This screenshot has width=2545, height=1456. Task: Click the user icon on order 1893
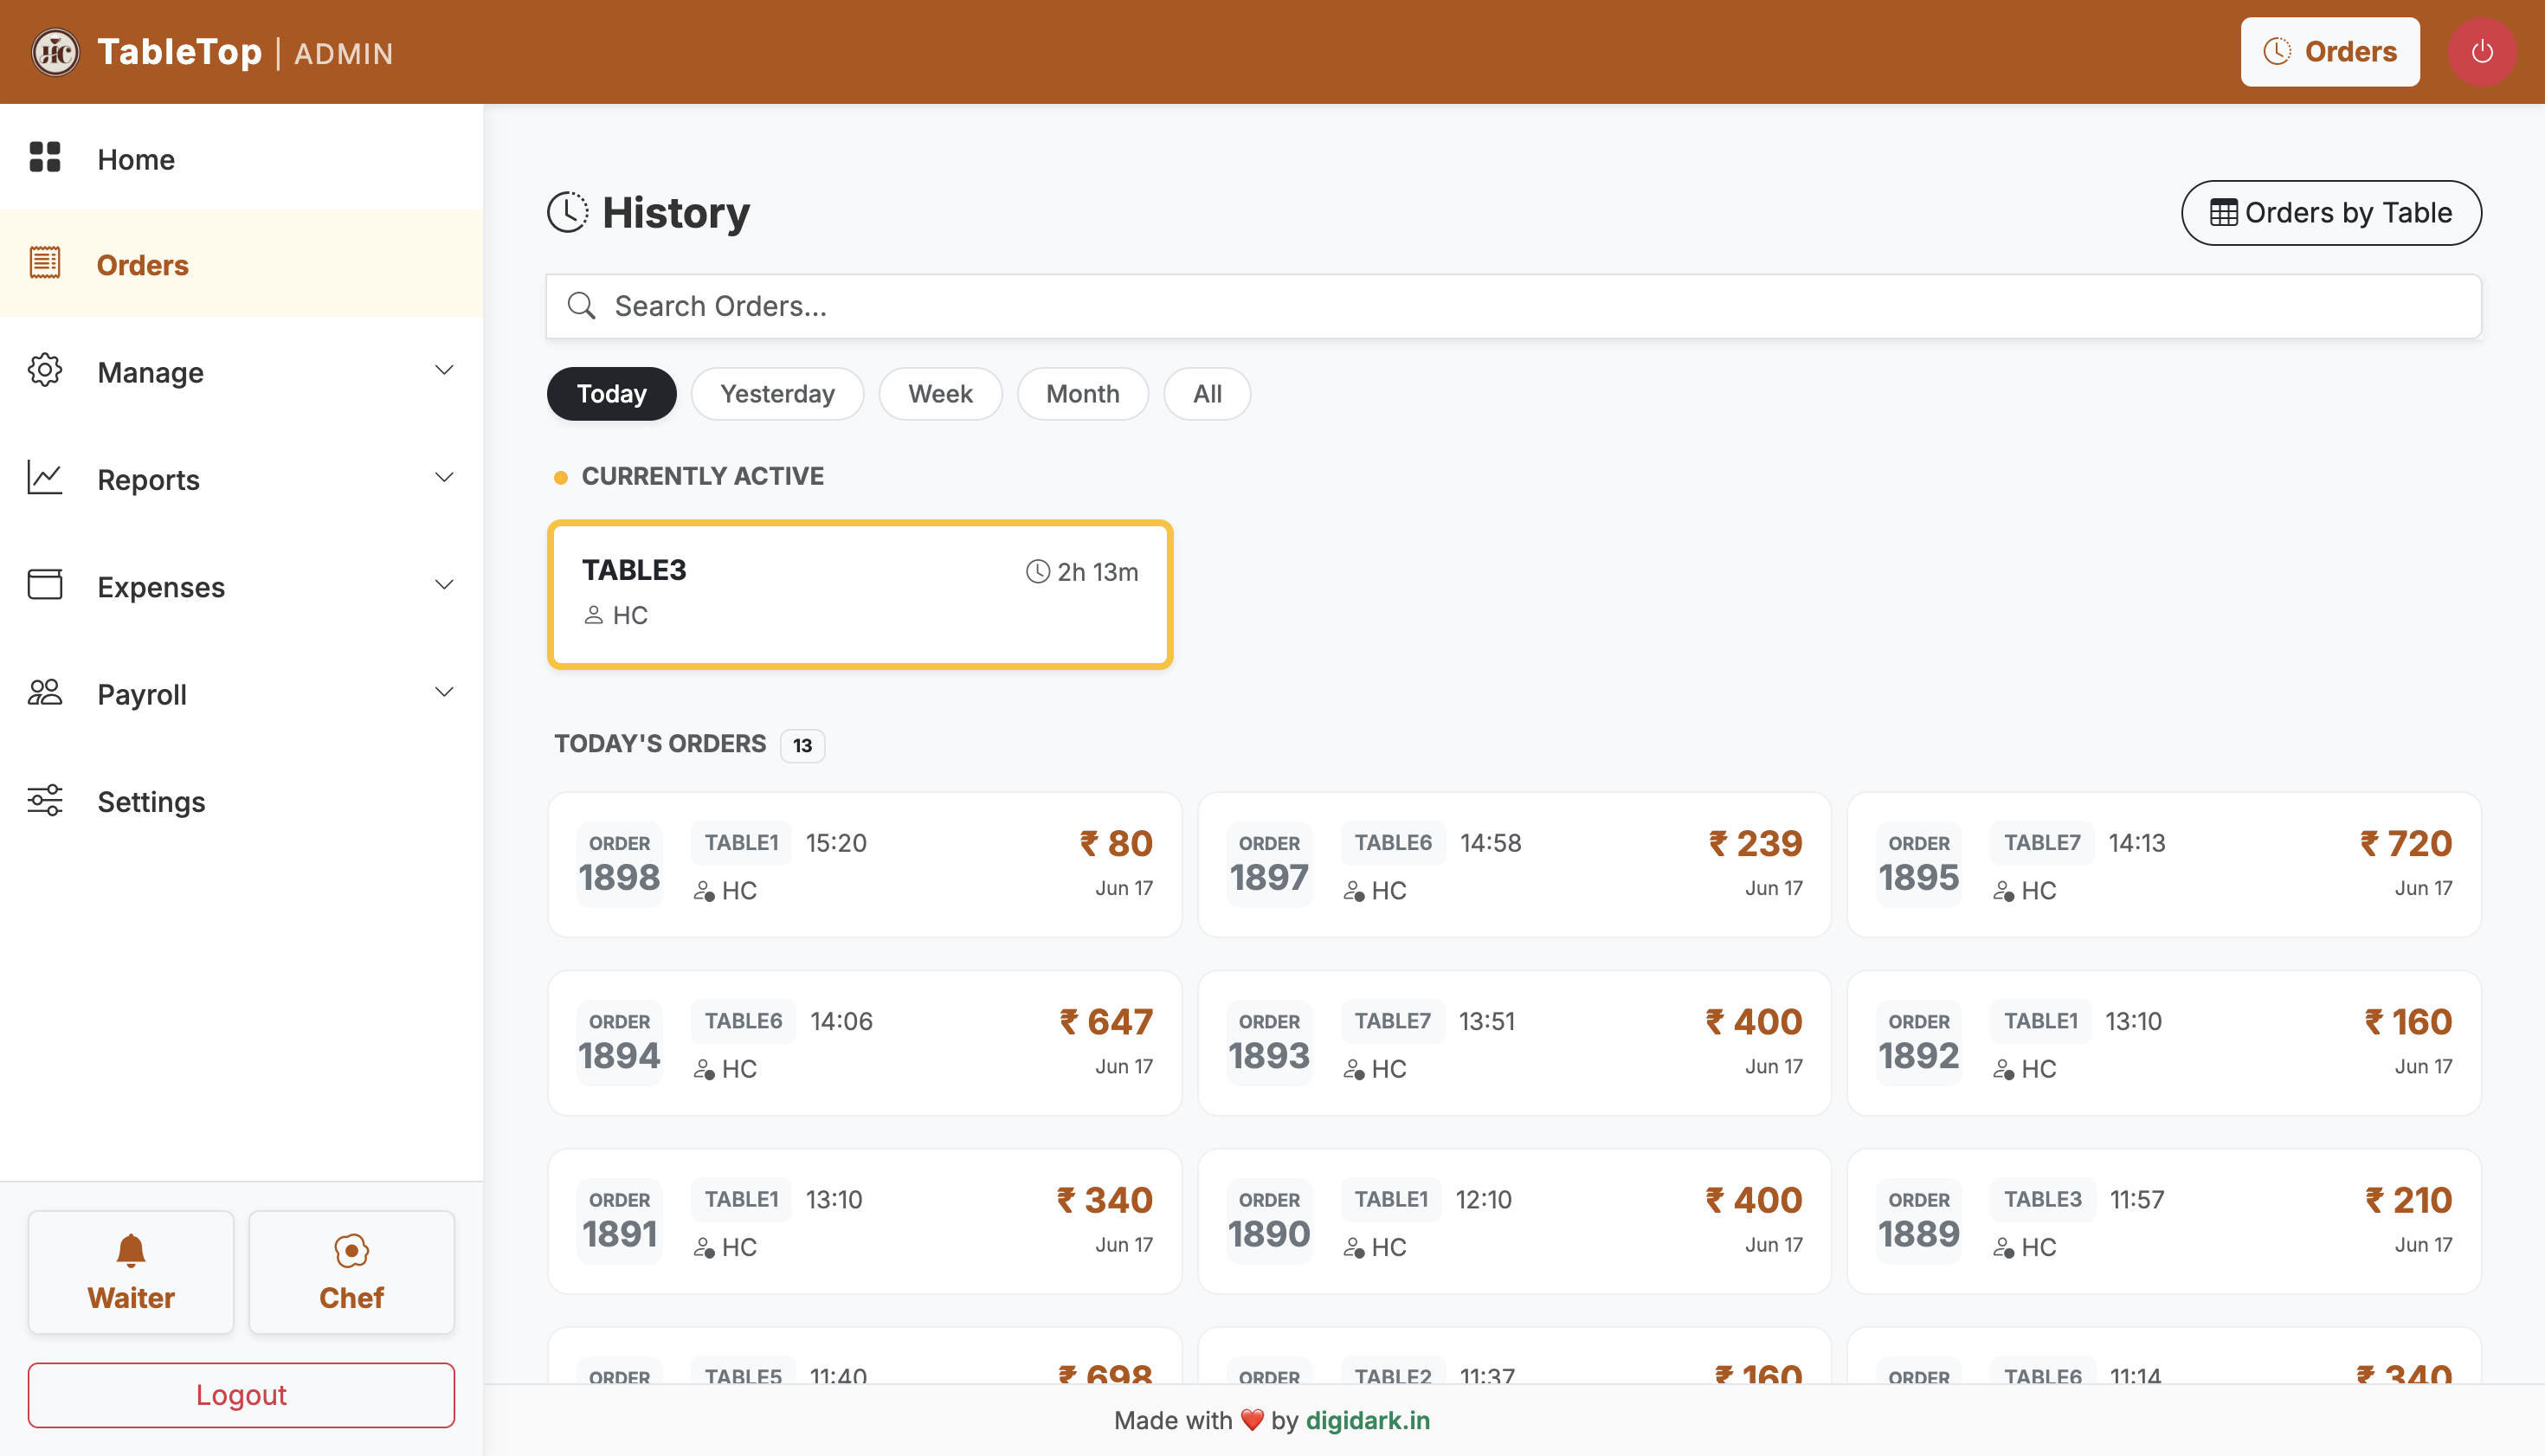coord(1354,1069)
